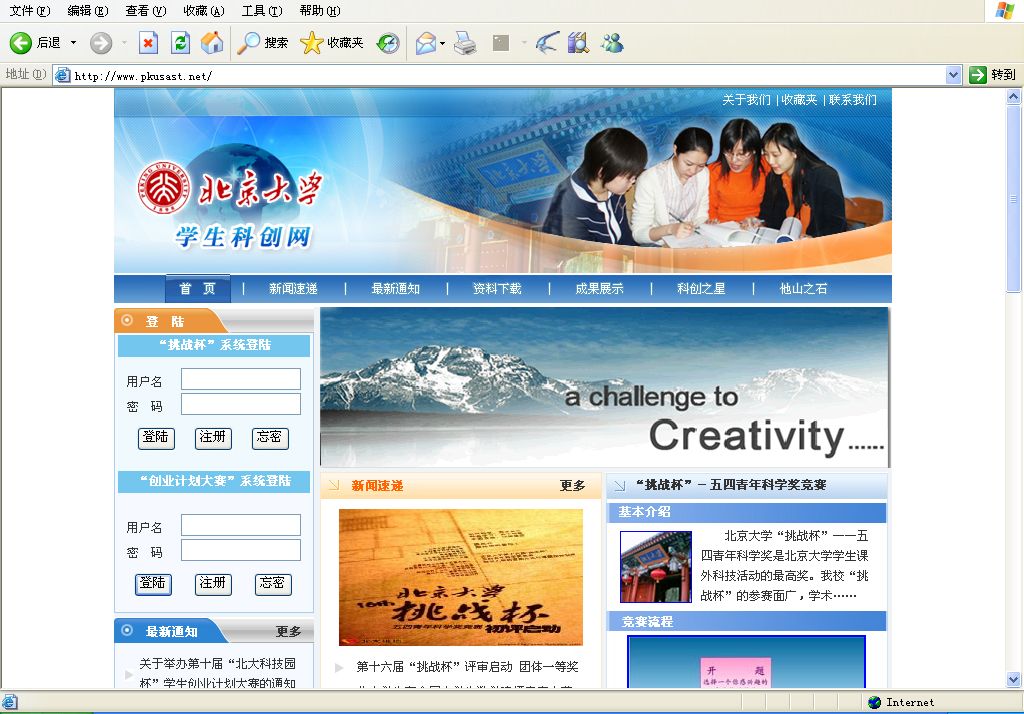This screenshot has width=1024, height=714.
Task: Open the Research books icon in the toolbar
Action: (x=578, y=43)
